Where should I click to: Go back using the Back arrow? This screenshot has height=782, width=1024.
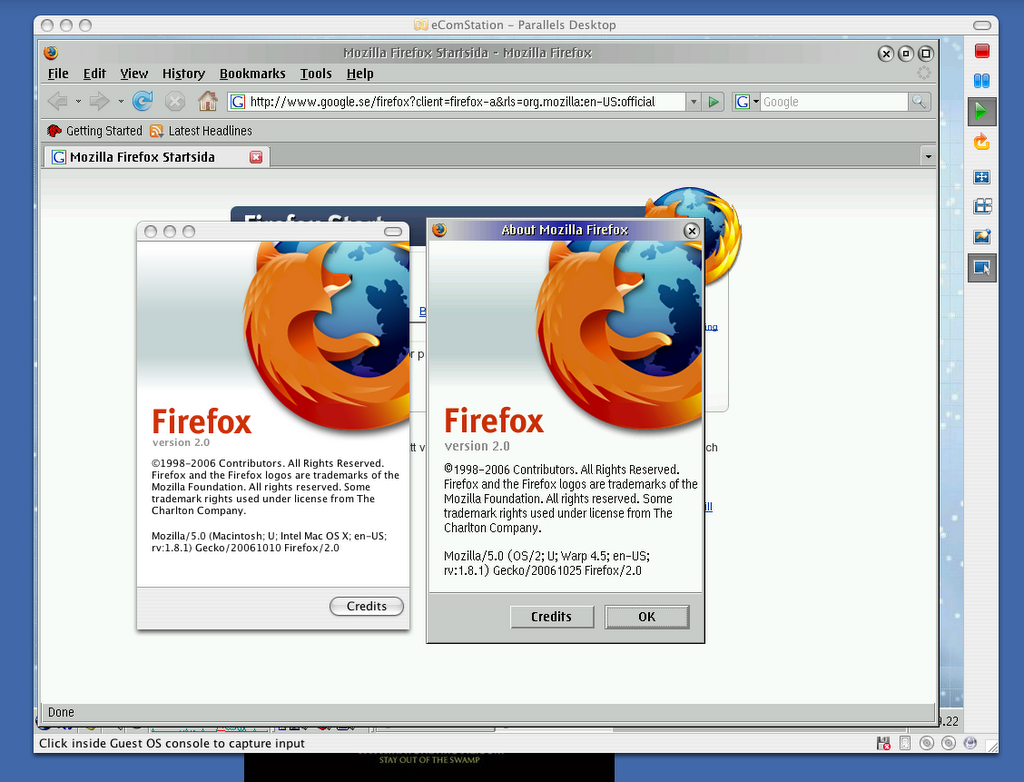57,101
